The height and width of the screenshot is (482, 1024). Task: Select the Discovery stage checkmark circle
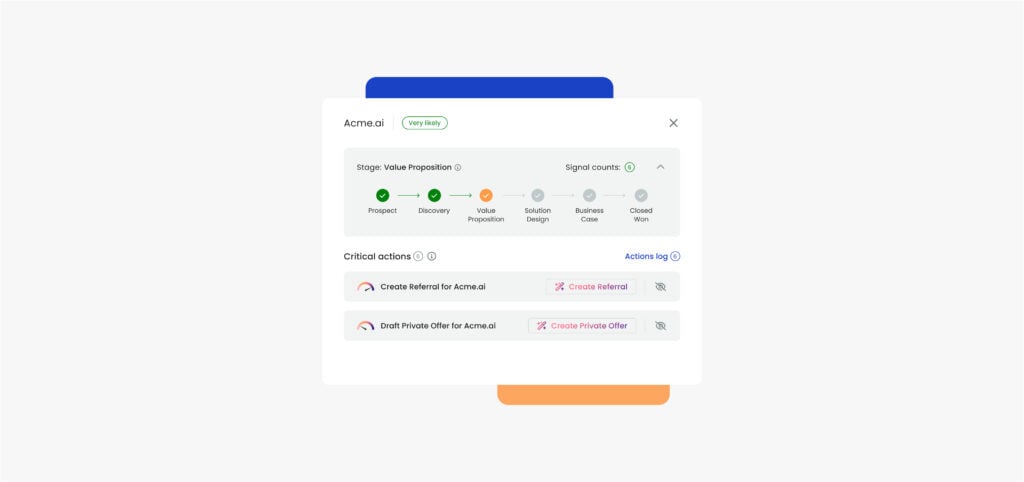tap(434, 195)
